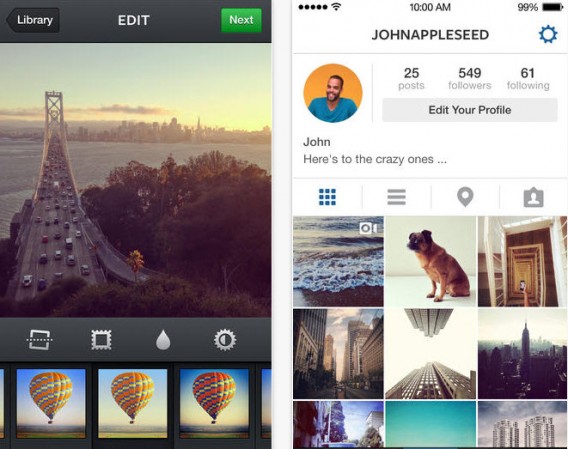This screenshot has width=568, height=449.
Task: Go back to Library
Action: (33, 20)
